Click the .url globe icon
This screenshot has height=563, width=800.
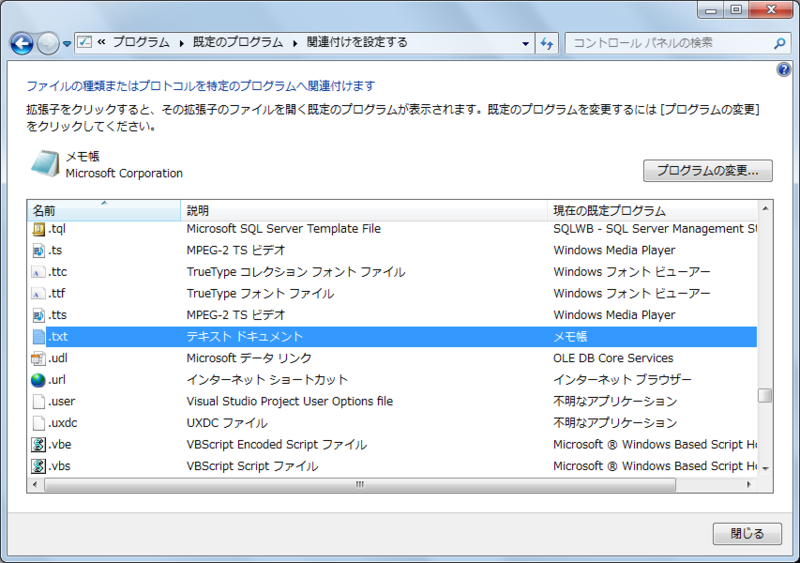[x=38, y=380]
